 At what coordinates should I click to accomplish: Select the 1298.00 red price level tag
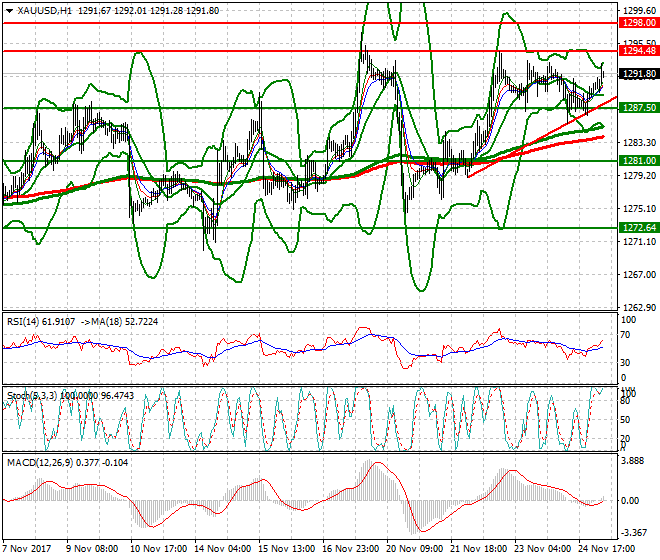pyautogui.click(x=638, y=22)
